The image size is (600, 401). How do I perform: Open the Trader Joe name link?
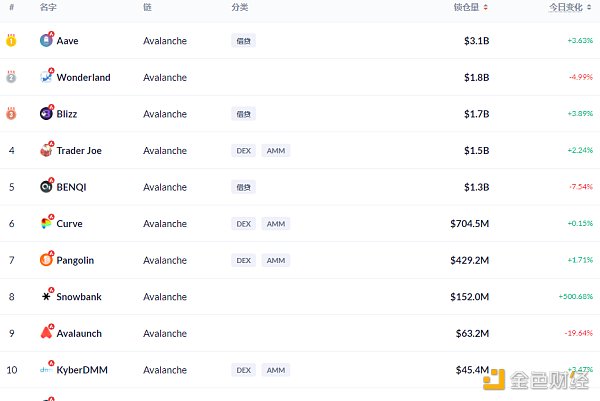79,150
